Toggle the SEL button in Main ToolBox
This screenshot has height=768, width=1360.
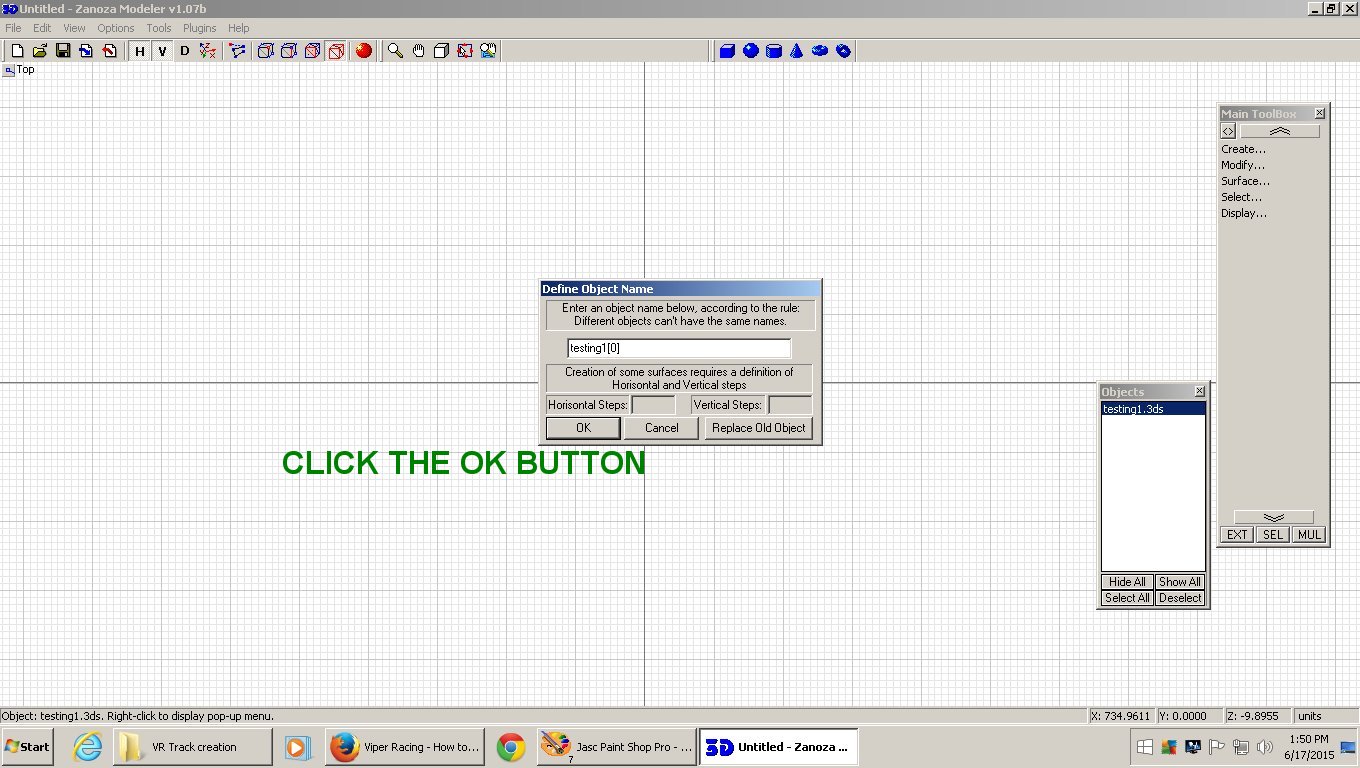click(x=1272, y=535)
